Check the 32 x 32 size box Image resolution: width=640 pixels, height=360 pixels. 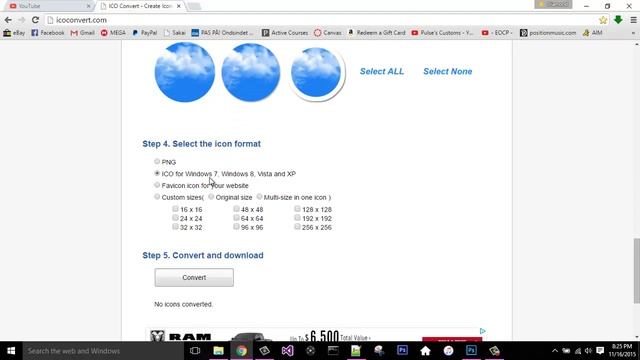175,227
